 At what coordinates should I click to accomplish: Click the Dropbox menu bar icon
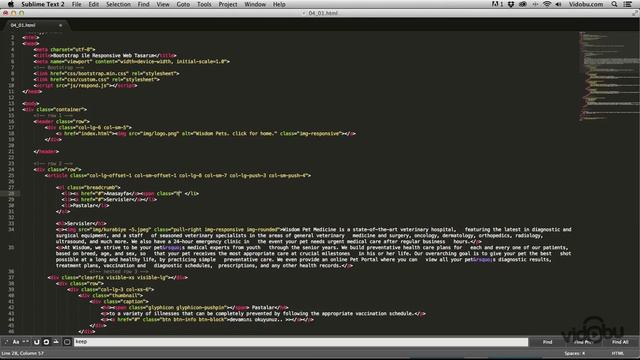[511, 4]
